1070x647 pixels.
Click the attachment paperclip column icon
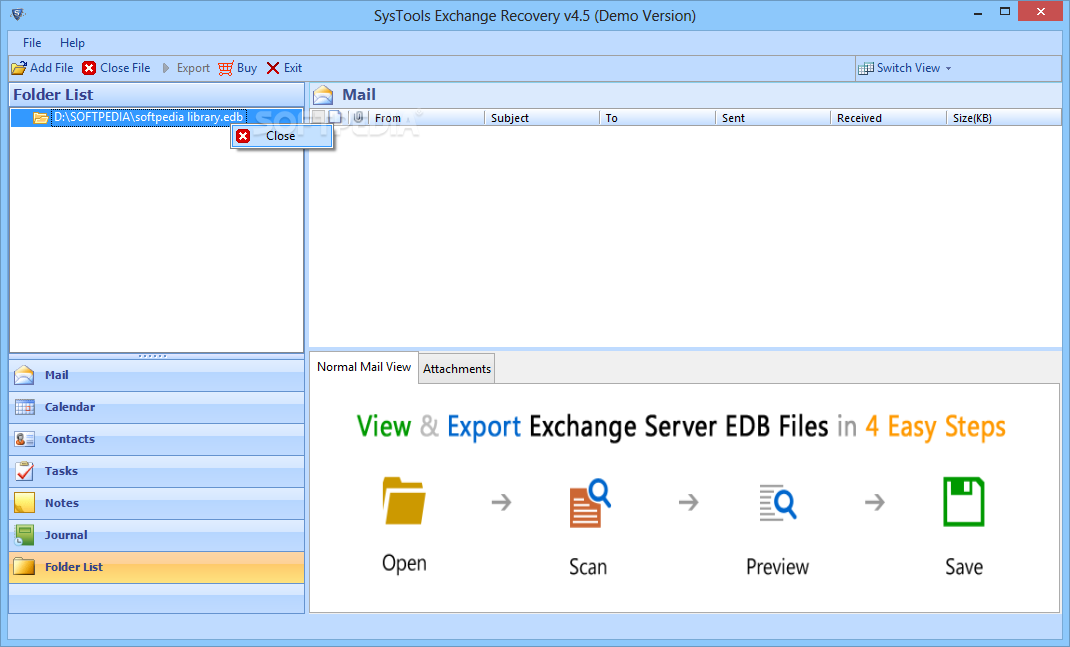(358, 117)
